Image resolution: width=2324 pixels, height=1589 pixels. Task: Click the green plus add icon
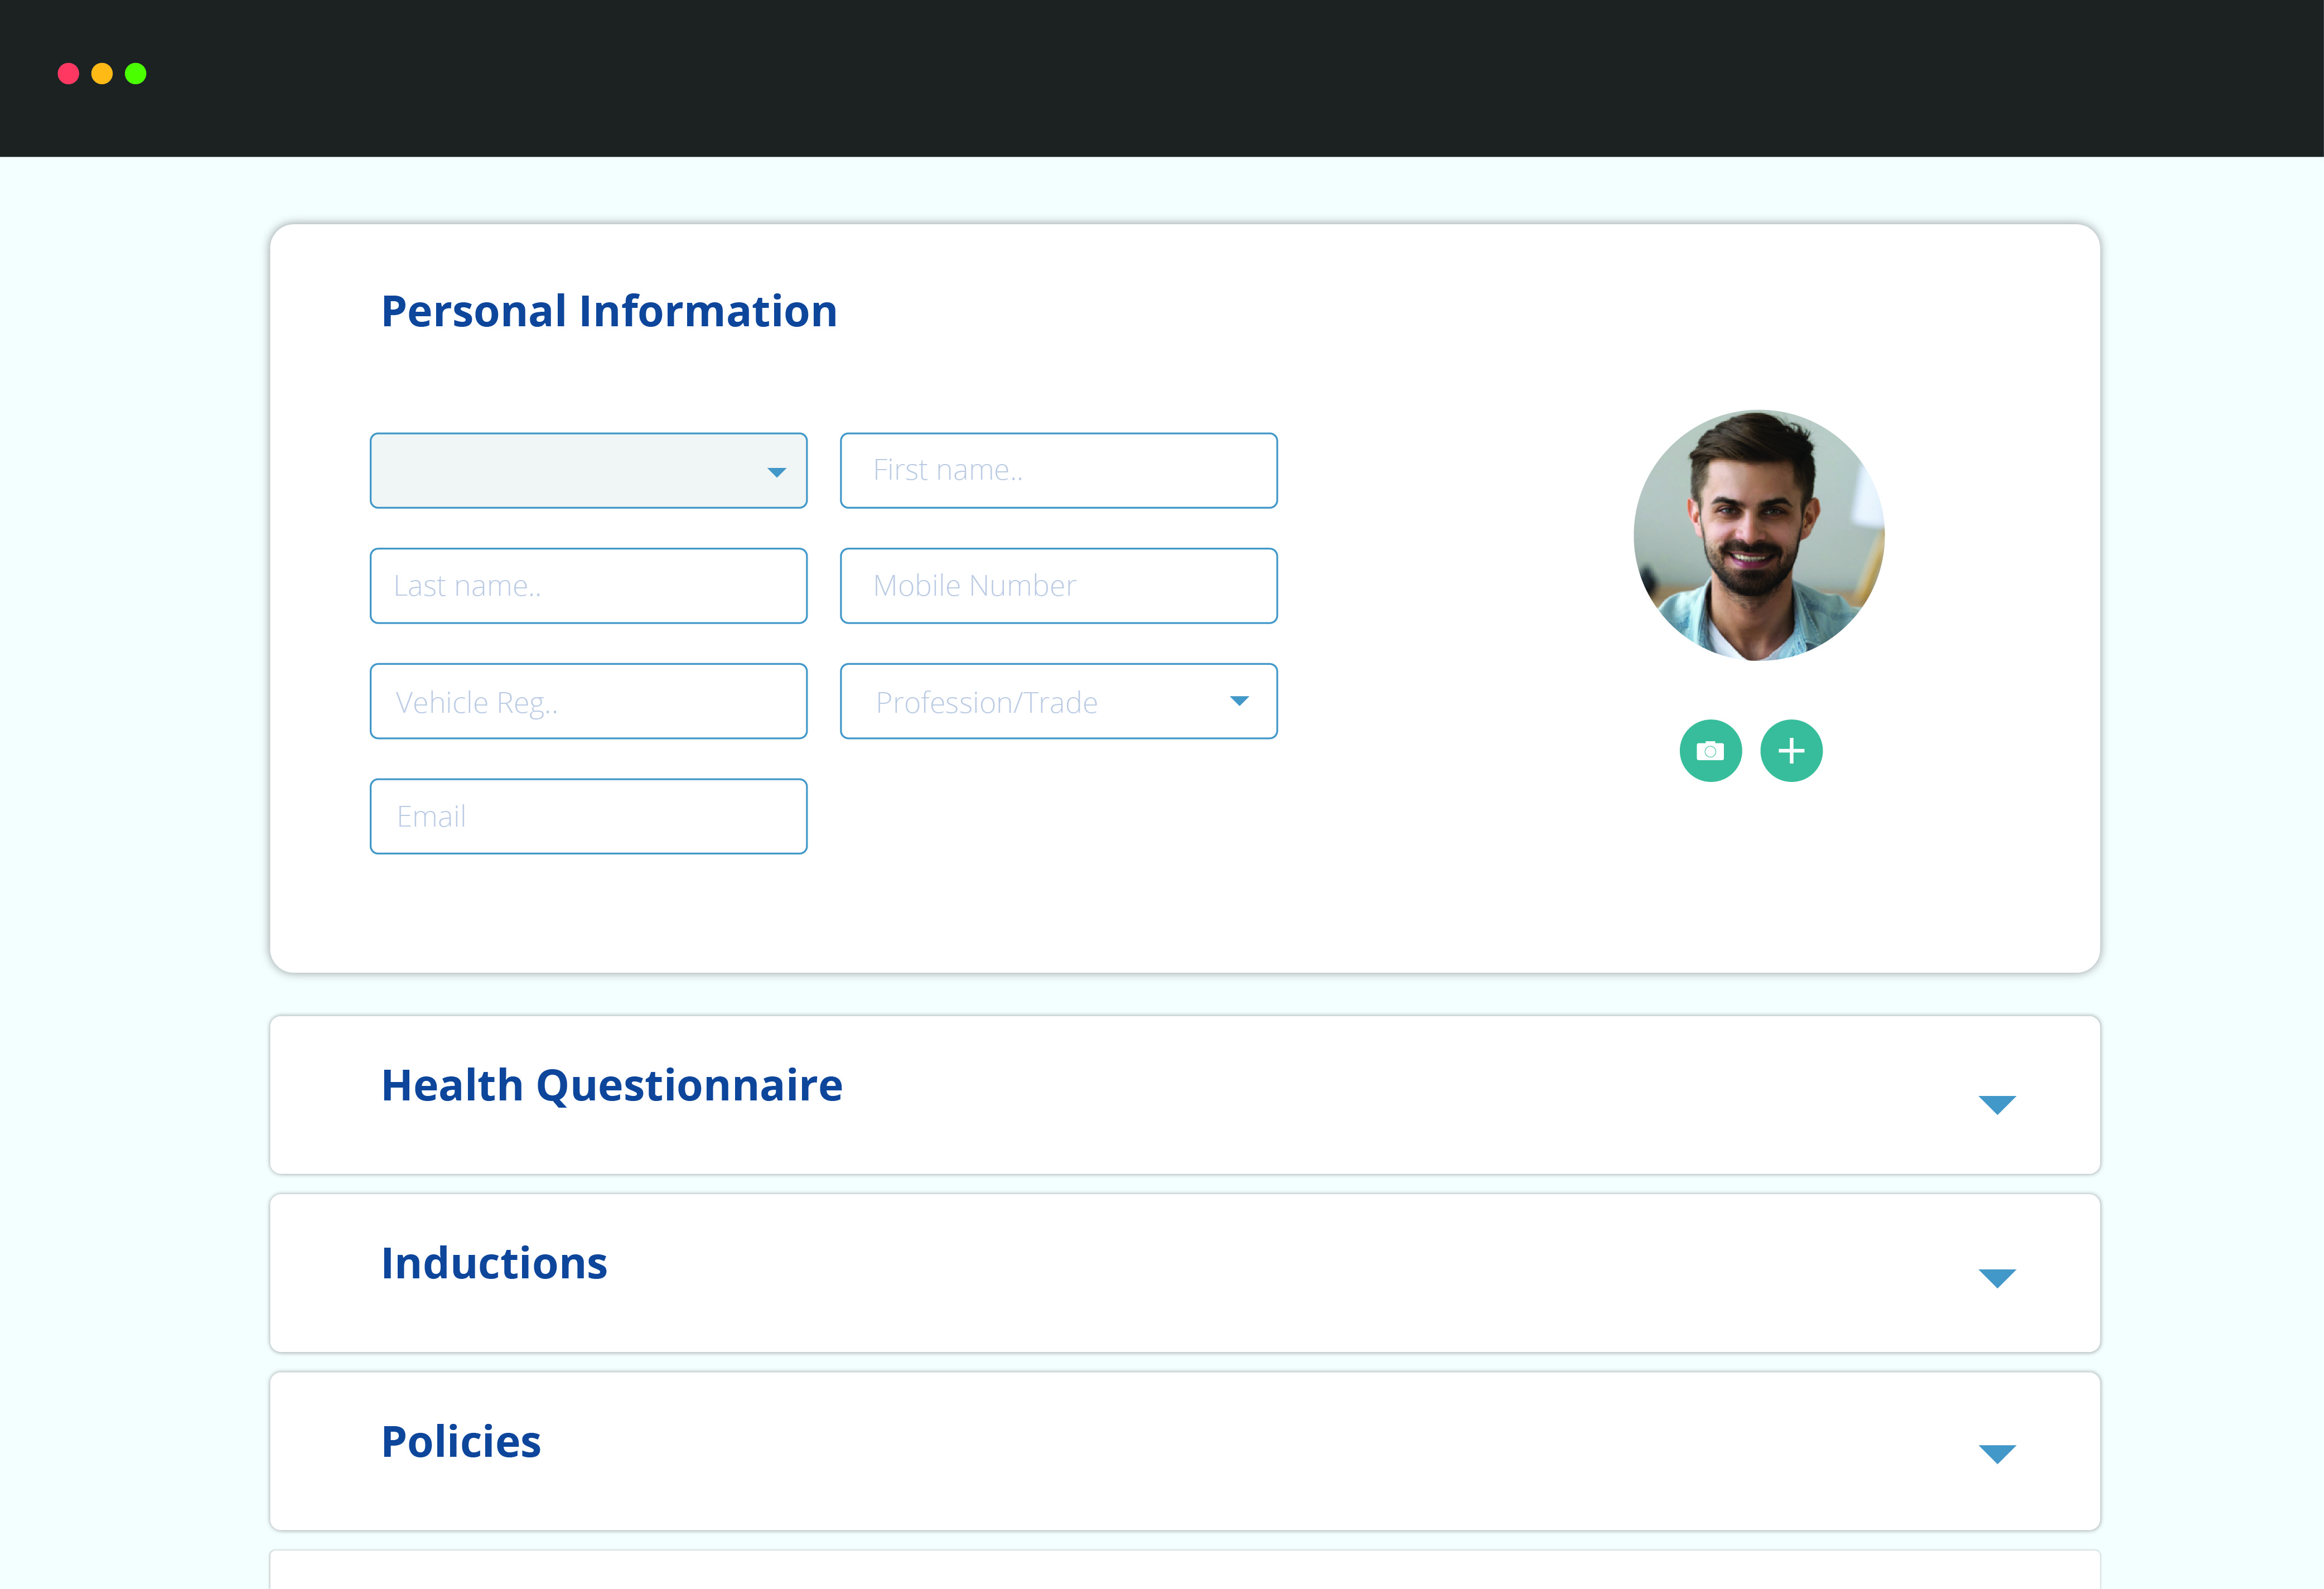coord(1791,750)
